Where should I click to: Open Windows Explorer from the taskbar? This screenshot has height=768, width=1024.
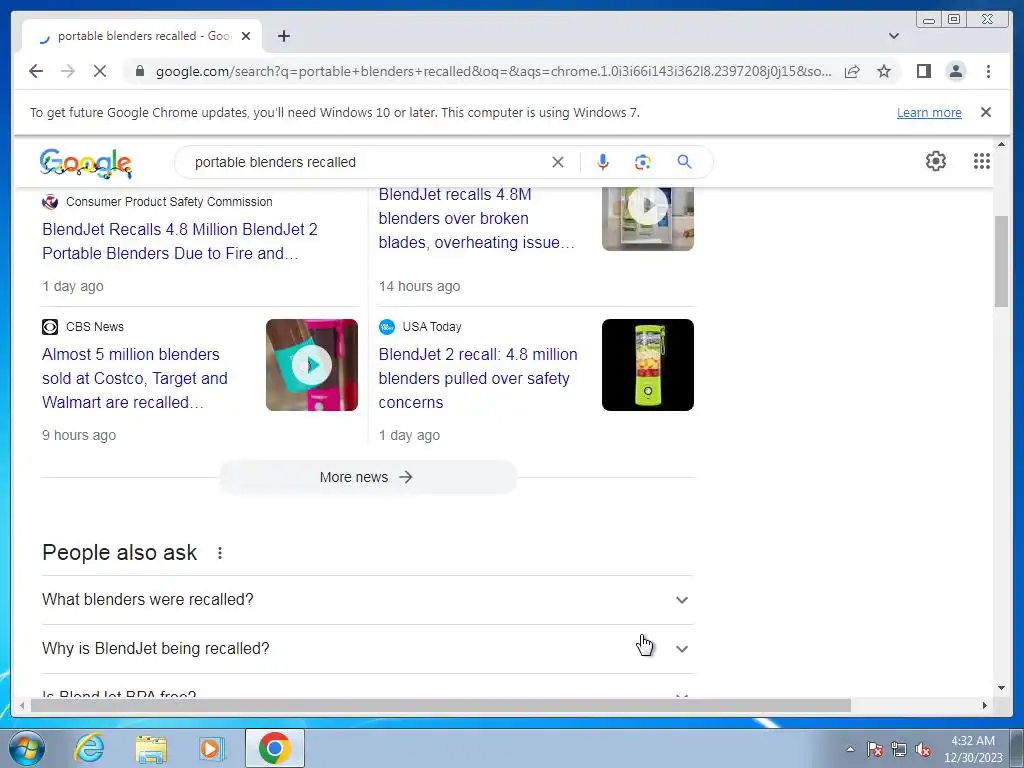coord(151,748)
